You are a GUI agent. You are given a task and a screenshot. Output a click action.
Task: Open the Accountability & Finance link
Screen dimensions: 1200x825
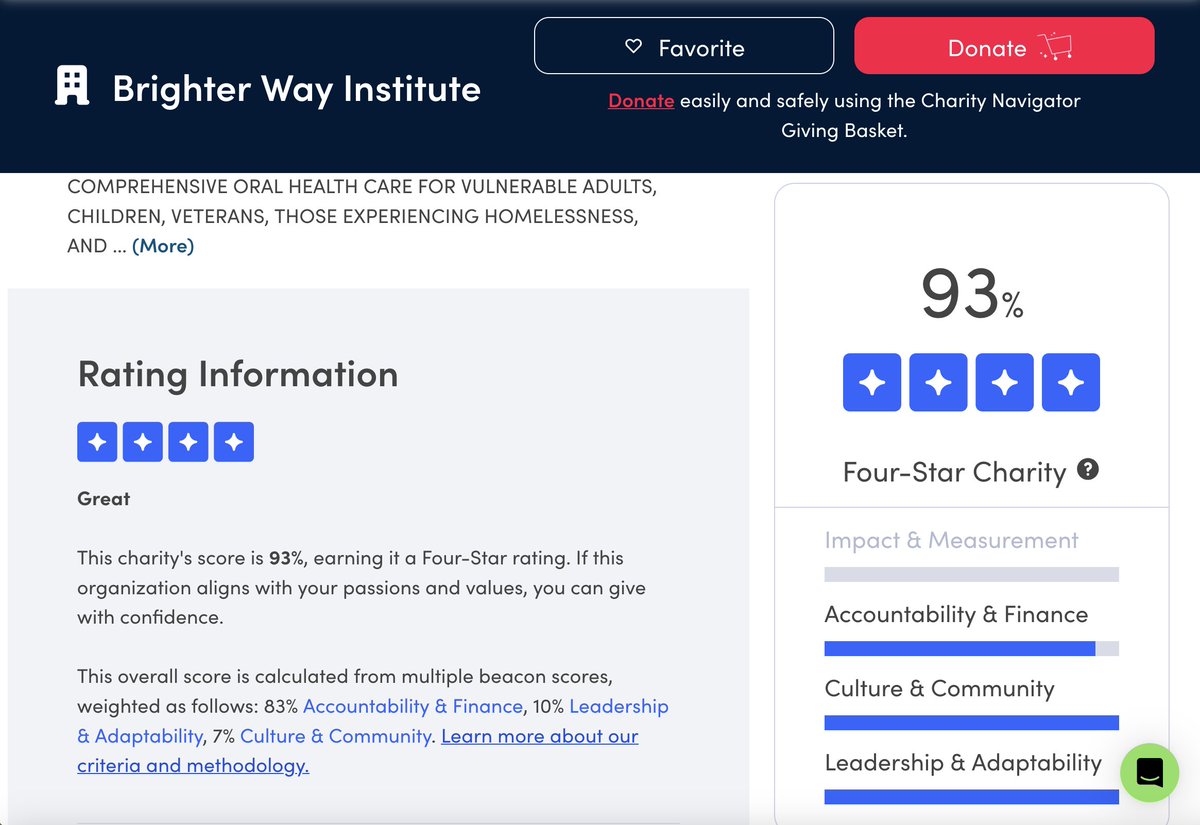[x=413, y=706]
